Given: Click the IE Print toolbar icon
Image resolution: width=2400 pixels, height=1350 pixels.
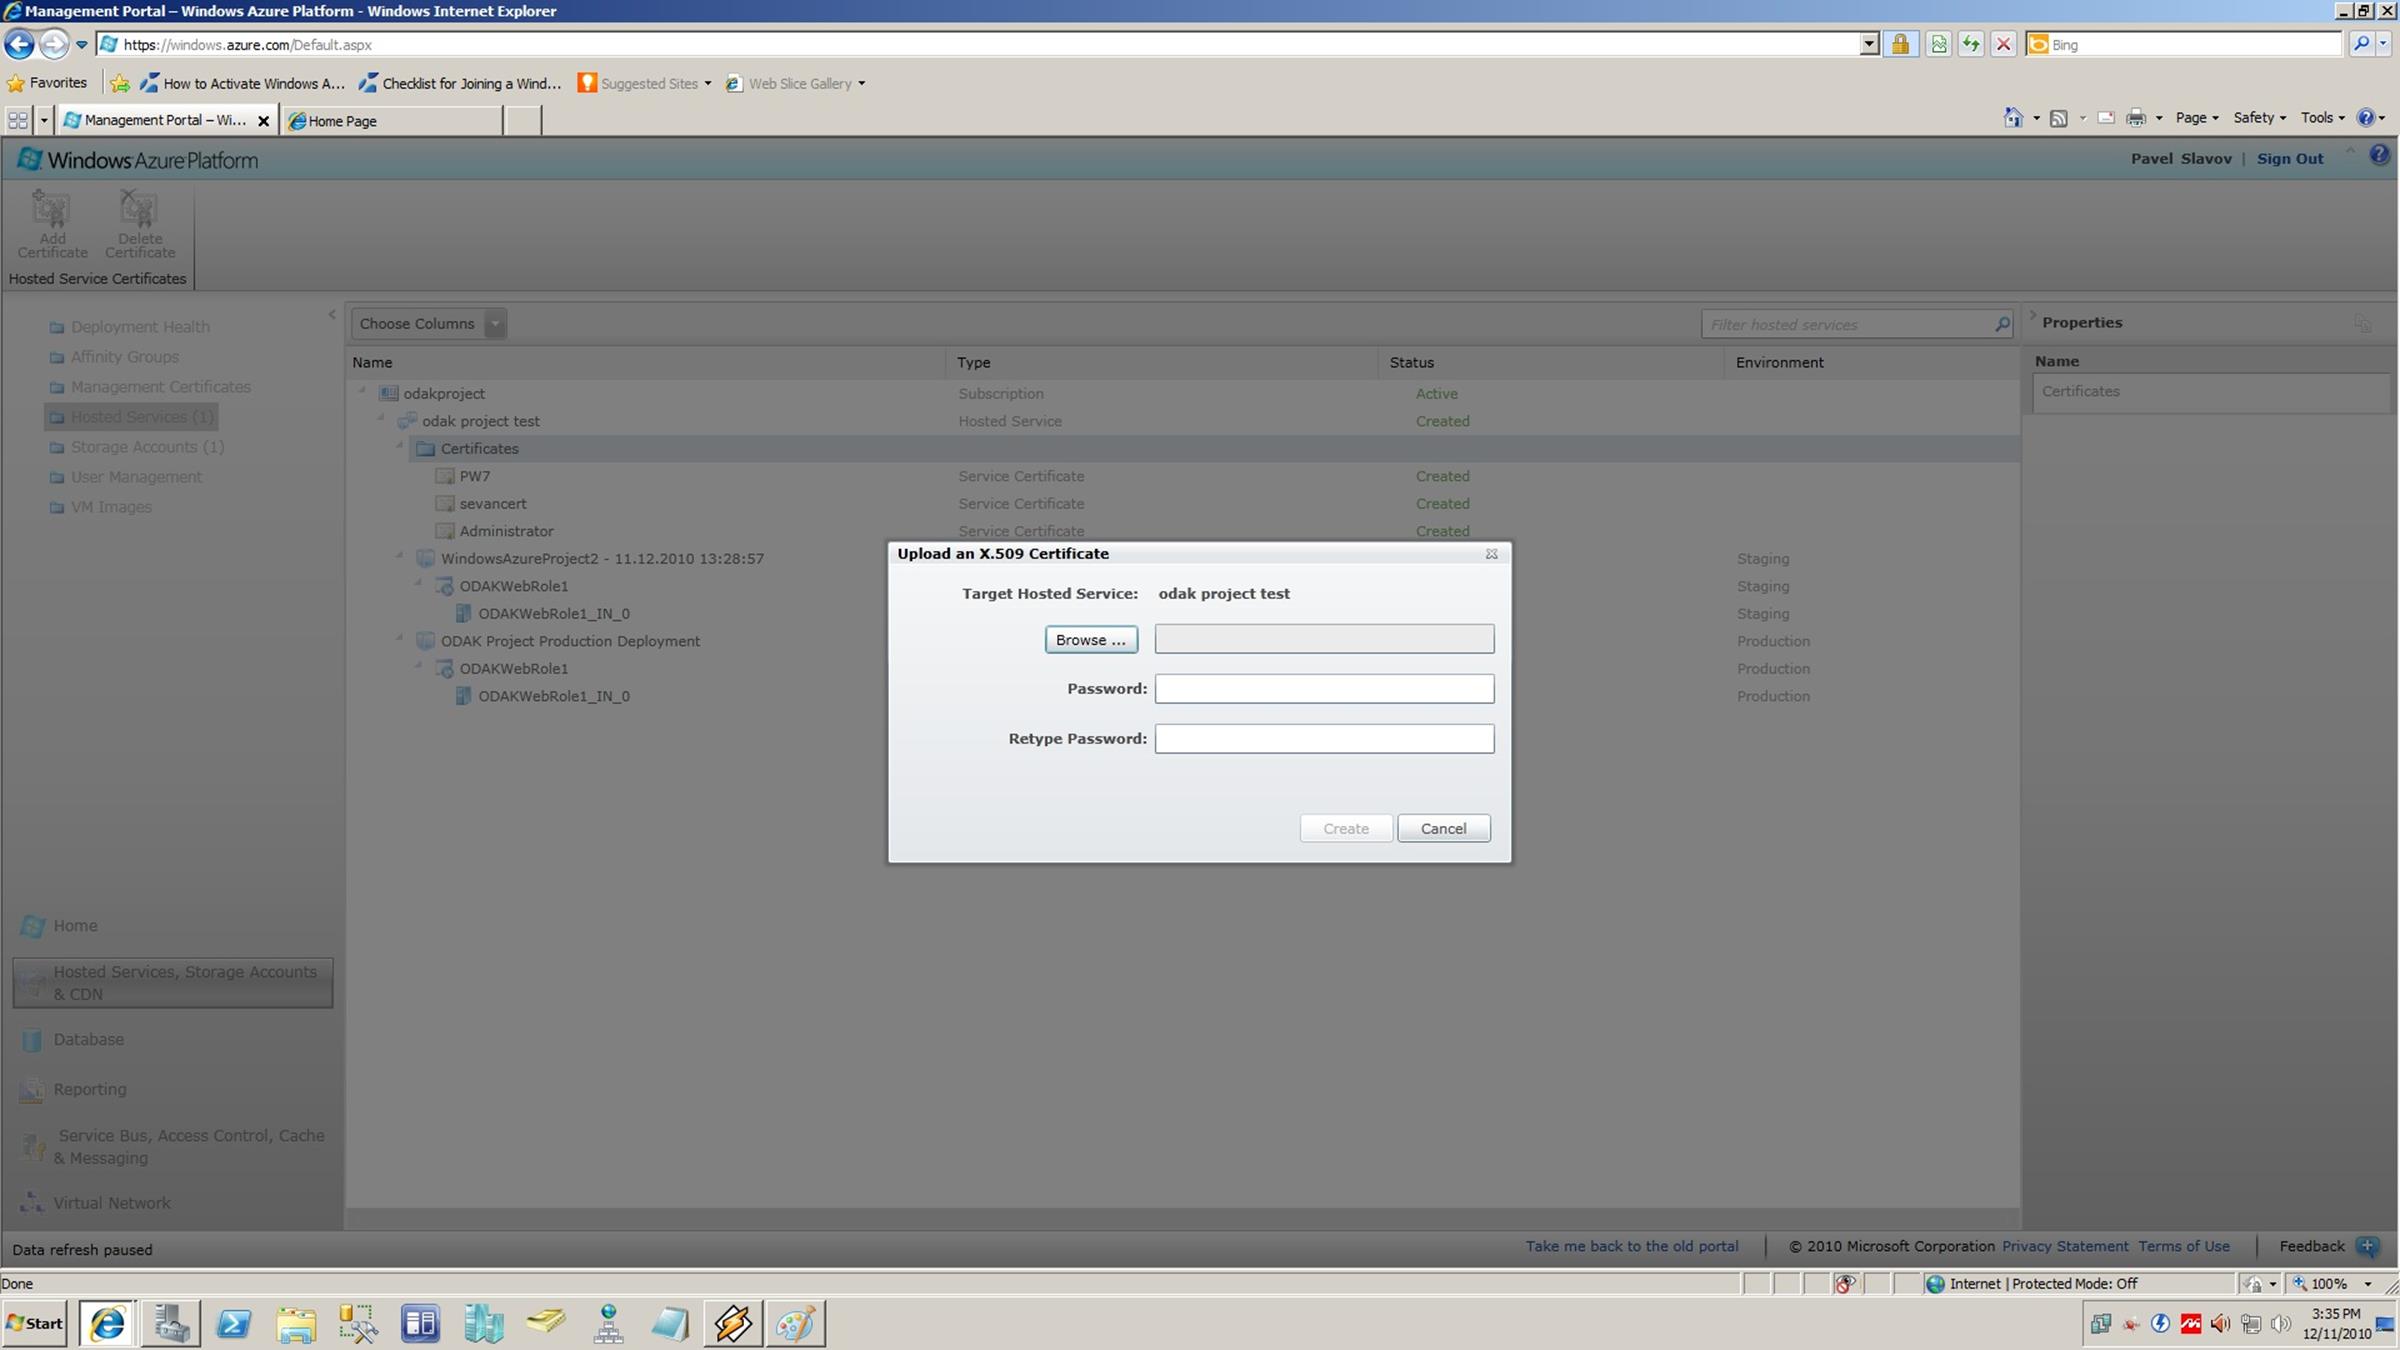Looking at the screenshot, I should [x=2136, y=118].
